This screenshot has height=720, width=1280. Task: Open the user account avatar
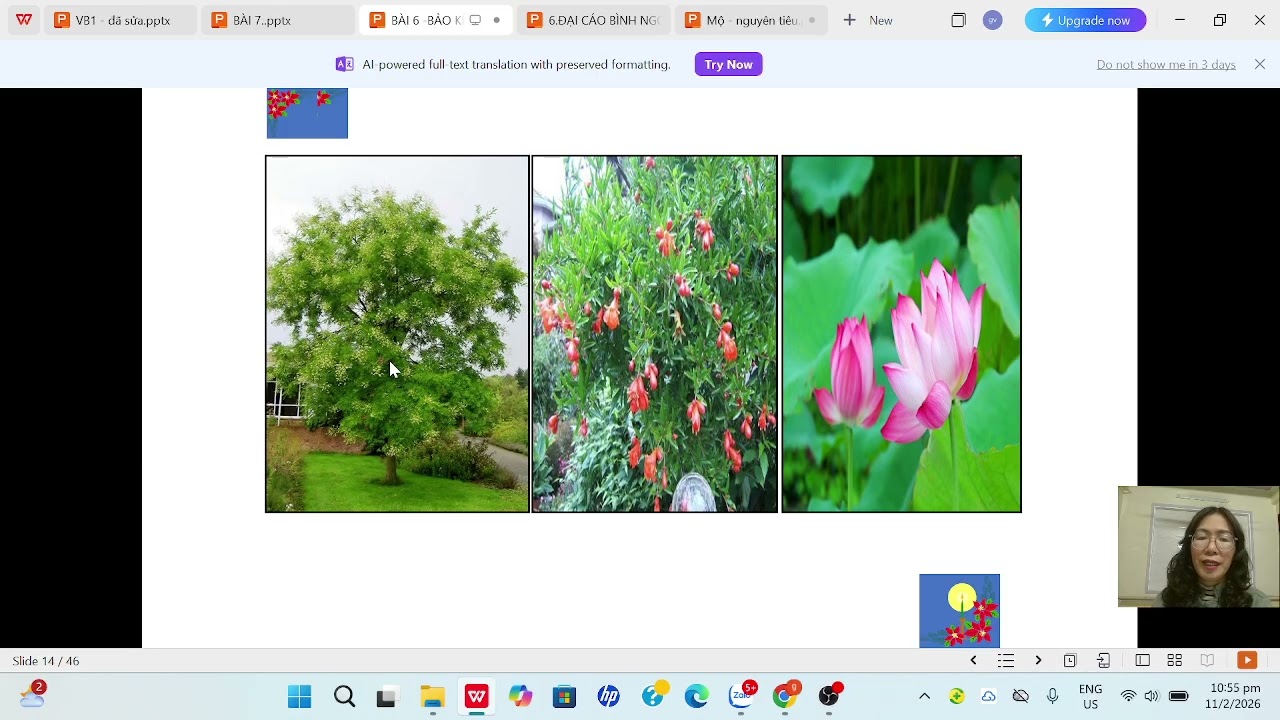[x=992, y=20]
